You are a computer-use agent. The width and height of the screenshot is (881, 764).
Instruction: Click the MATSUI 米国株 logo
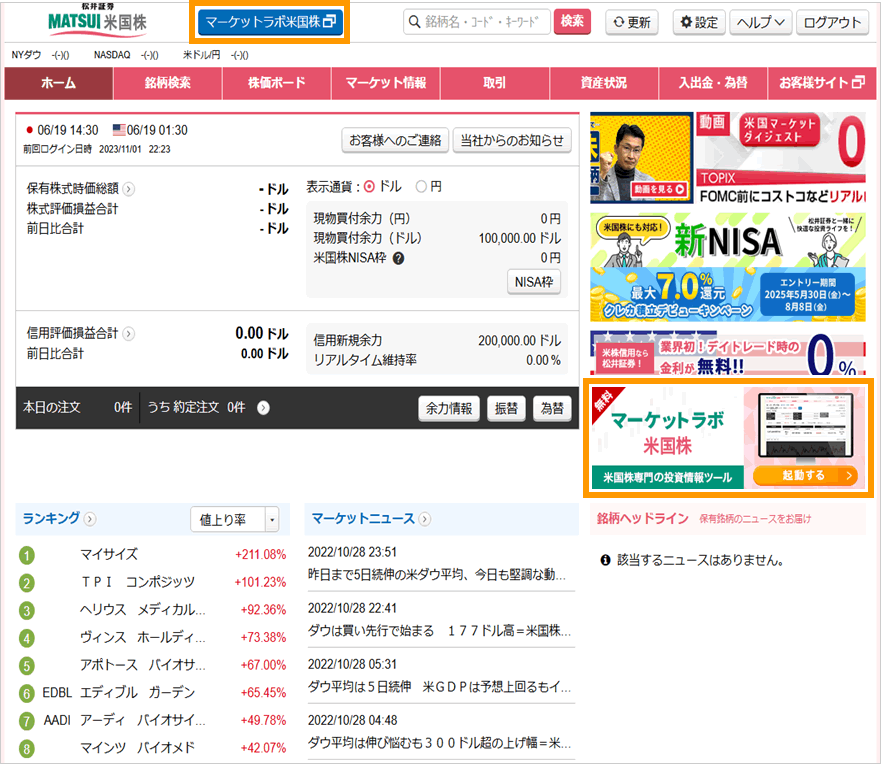pos(97,21)
